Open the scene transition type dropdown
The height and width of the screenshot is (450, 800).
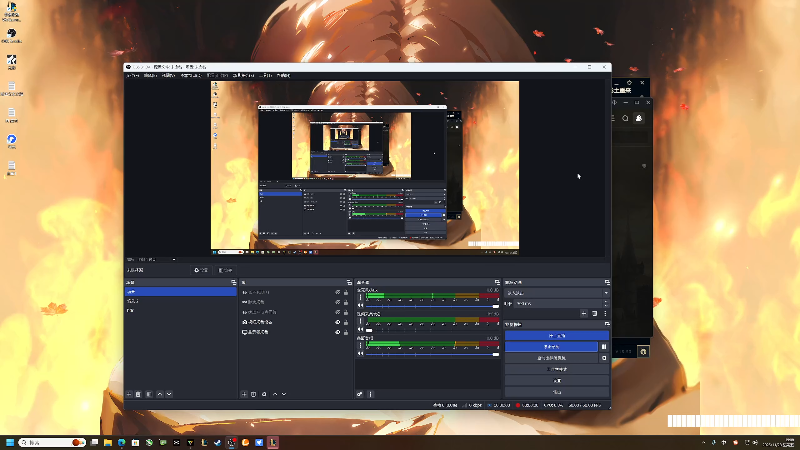click(557, 293)
